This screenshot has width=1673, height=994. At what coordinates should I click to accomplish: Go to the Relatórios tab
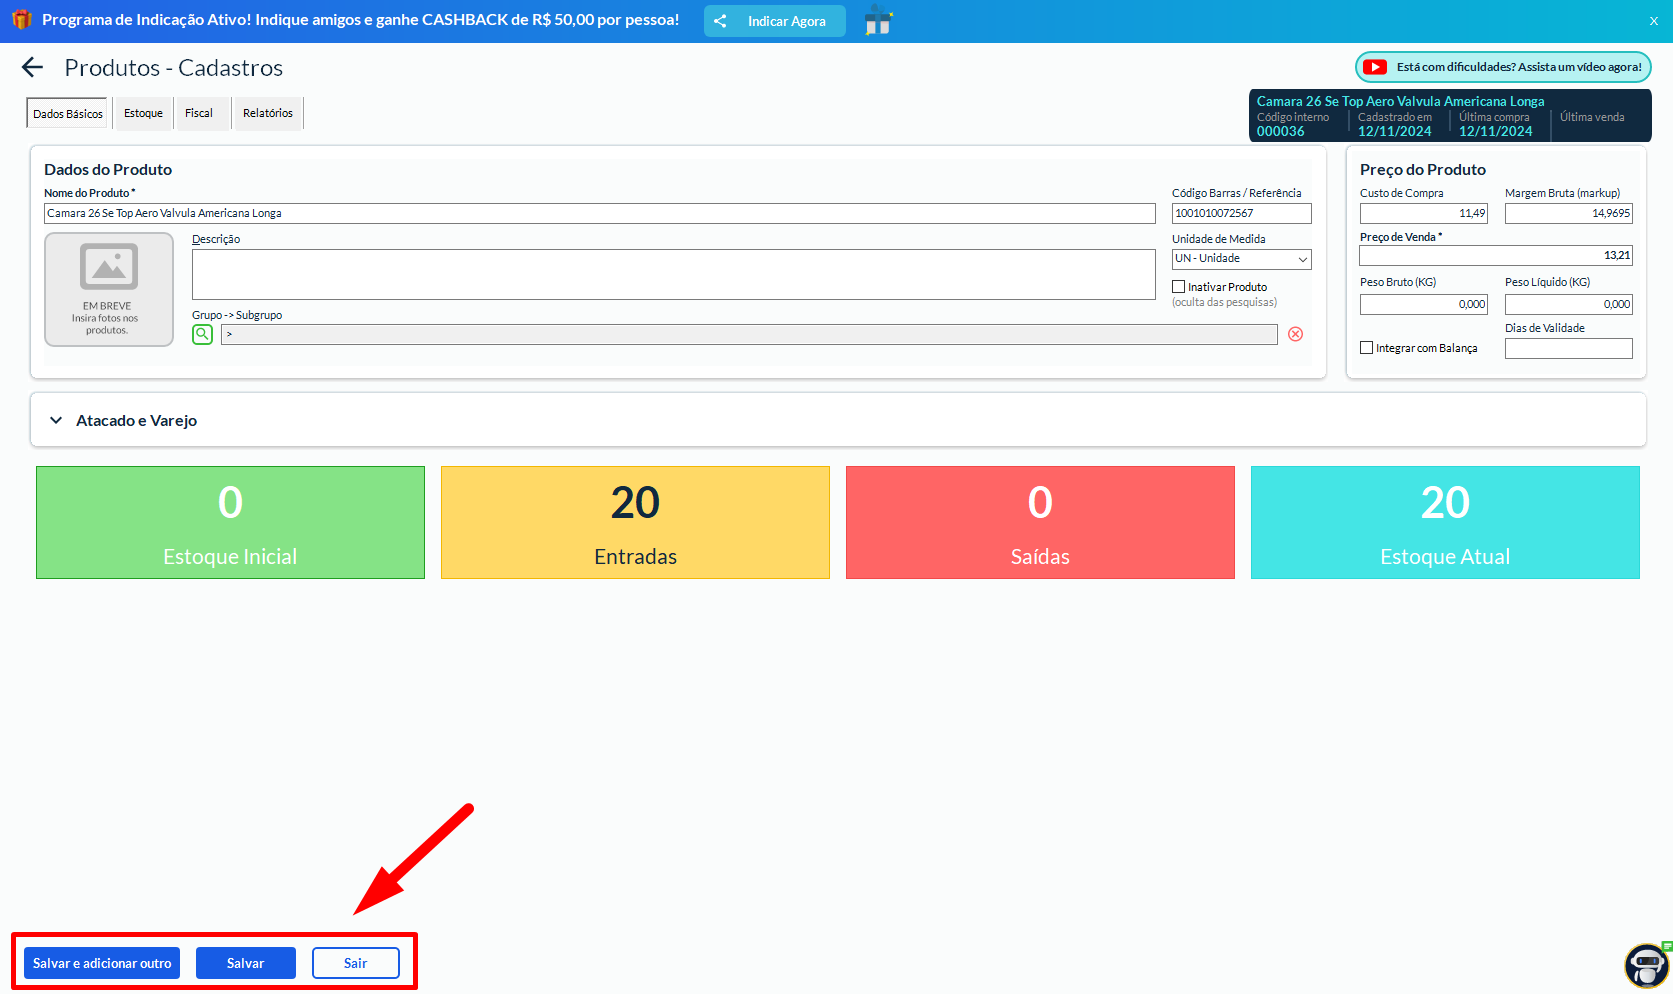click(x=268, y=113)
